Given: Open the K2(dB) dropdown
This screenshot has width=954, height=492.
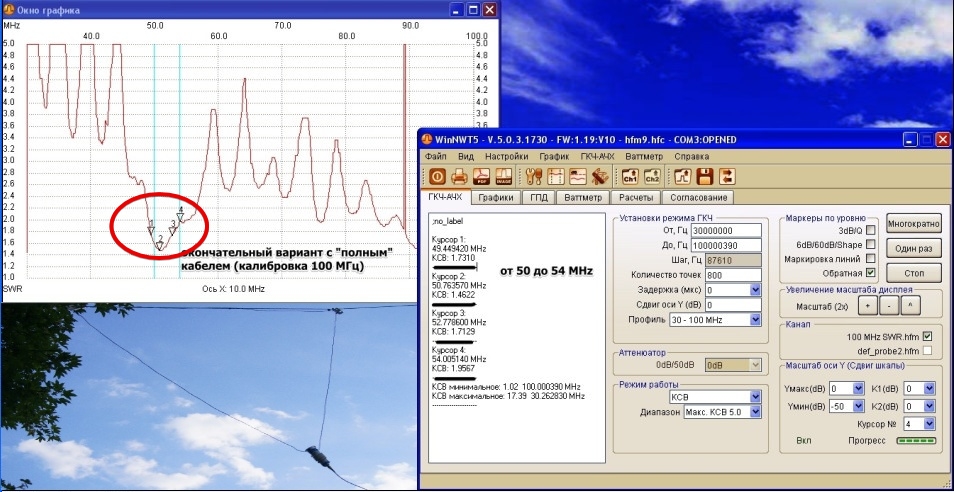Looking at the screenshot, I should point(930,406).
